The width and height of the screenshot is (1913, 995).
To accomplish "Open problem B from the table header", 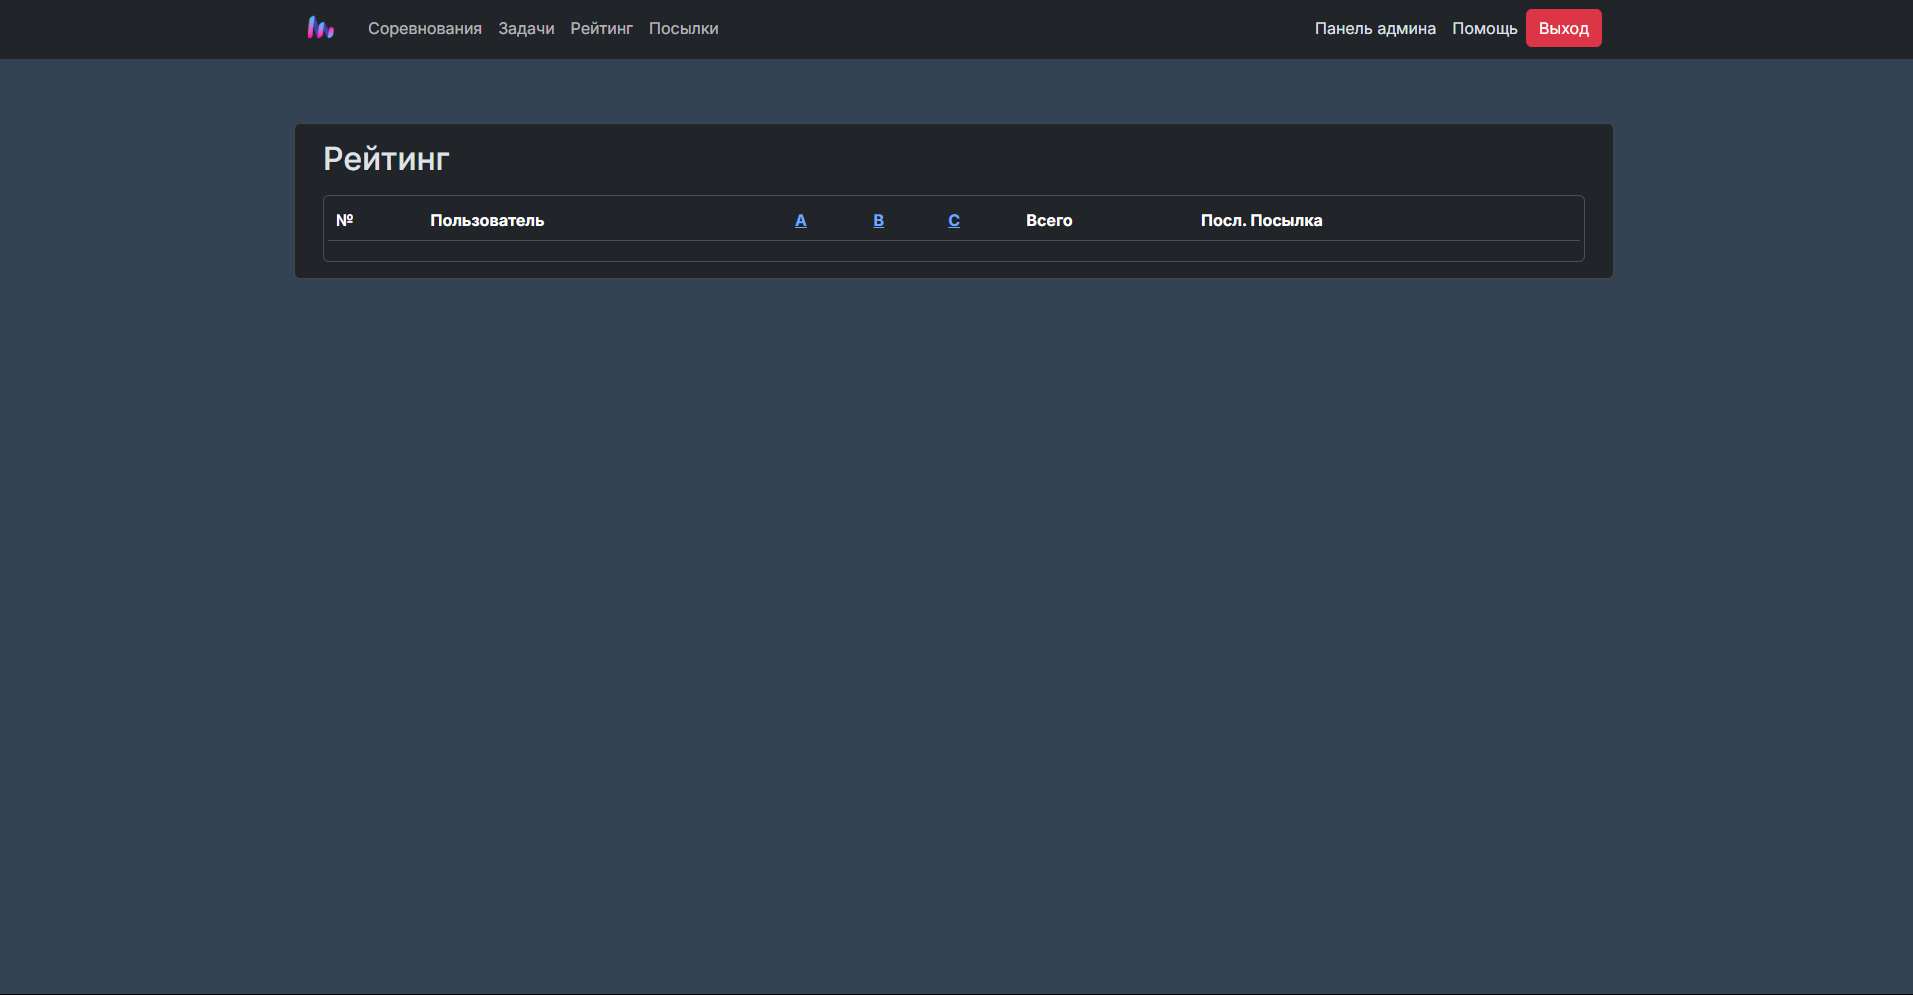I will pos(878,220).
